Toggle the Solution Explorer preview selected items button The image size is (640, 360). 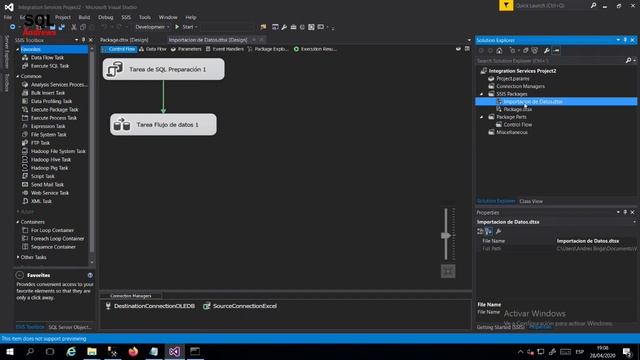coord(556,51)
